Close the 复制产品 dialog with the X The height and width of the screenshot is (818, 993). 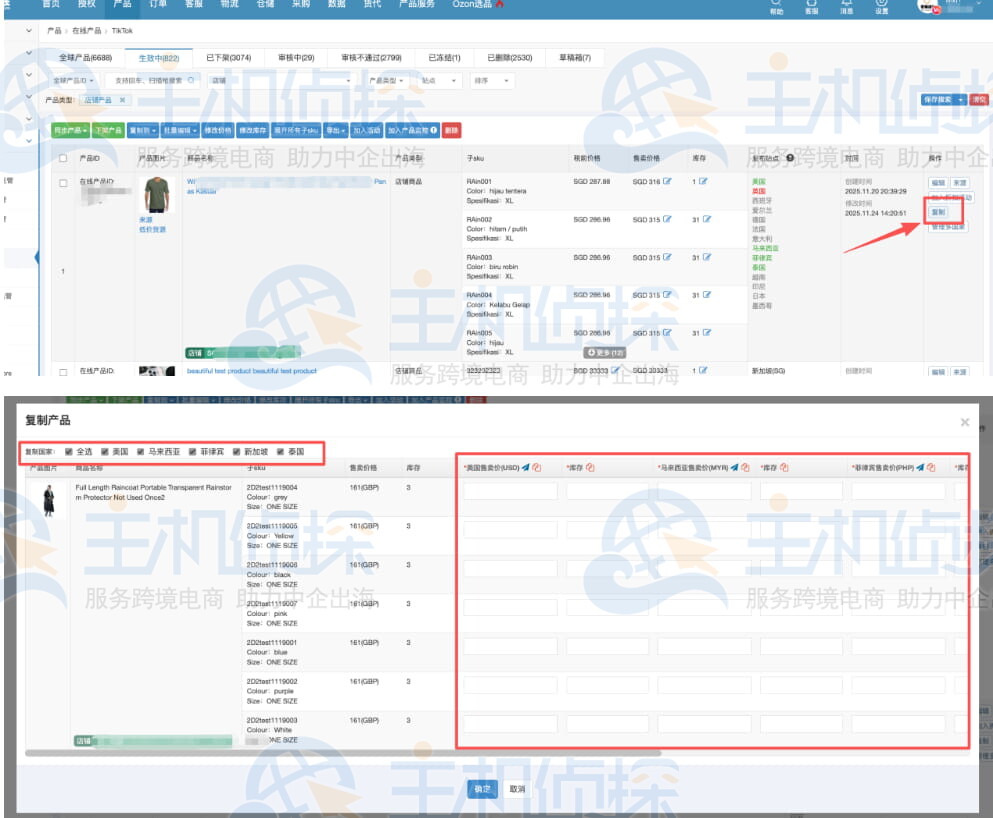(x=965, y=422)
